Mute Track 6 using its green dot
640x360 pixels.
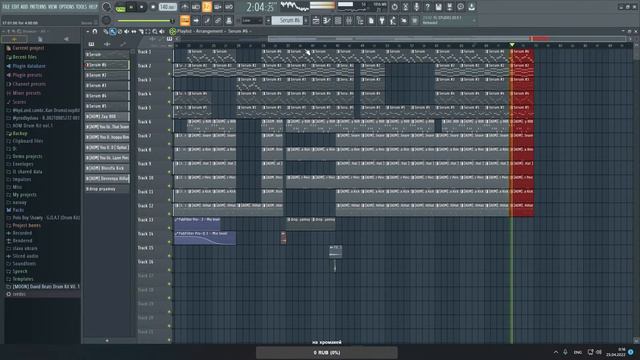[169, 130]
